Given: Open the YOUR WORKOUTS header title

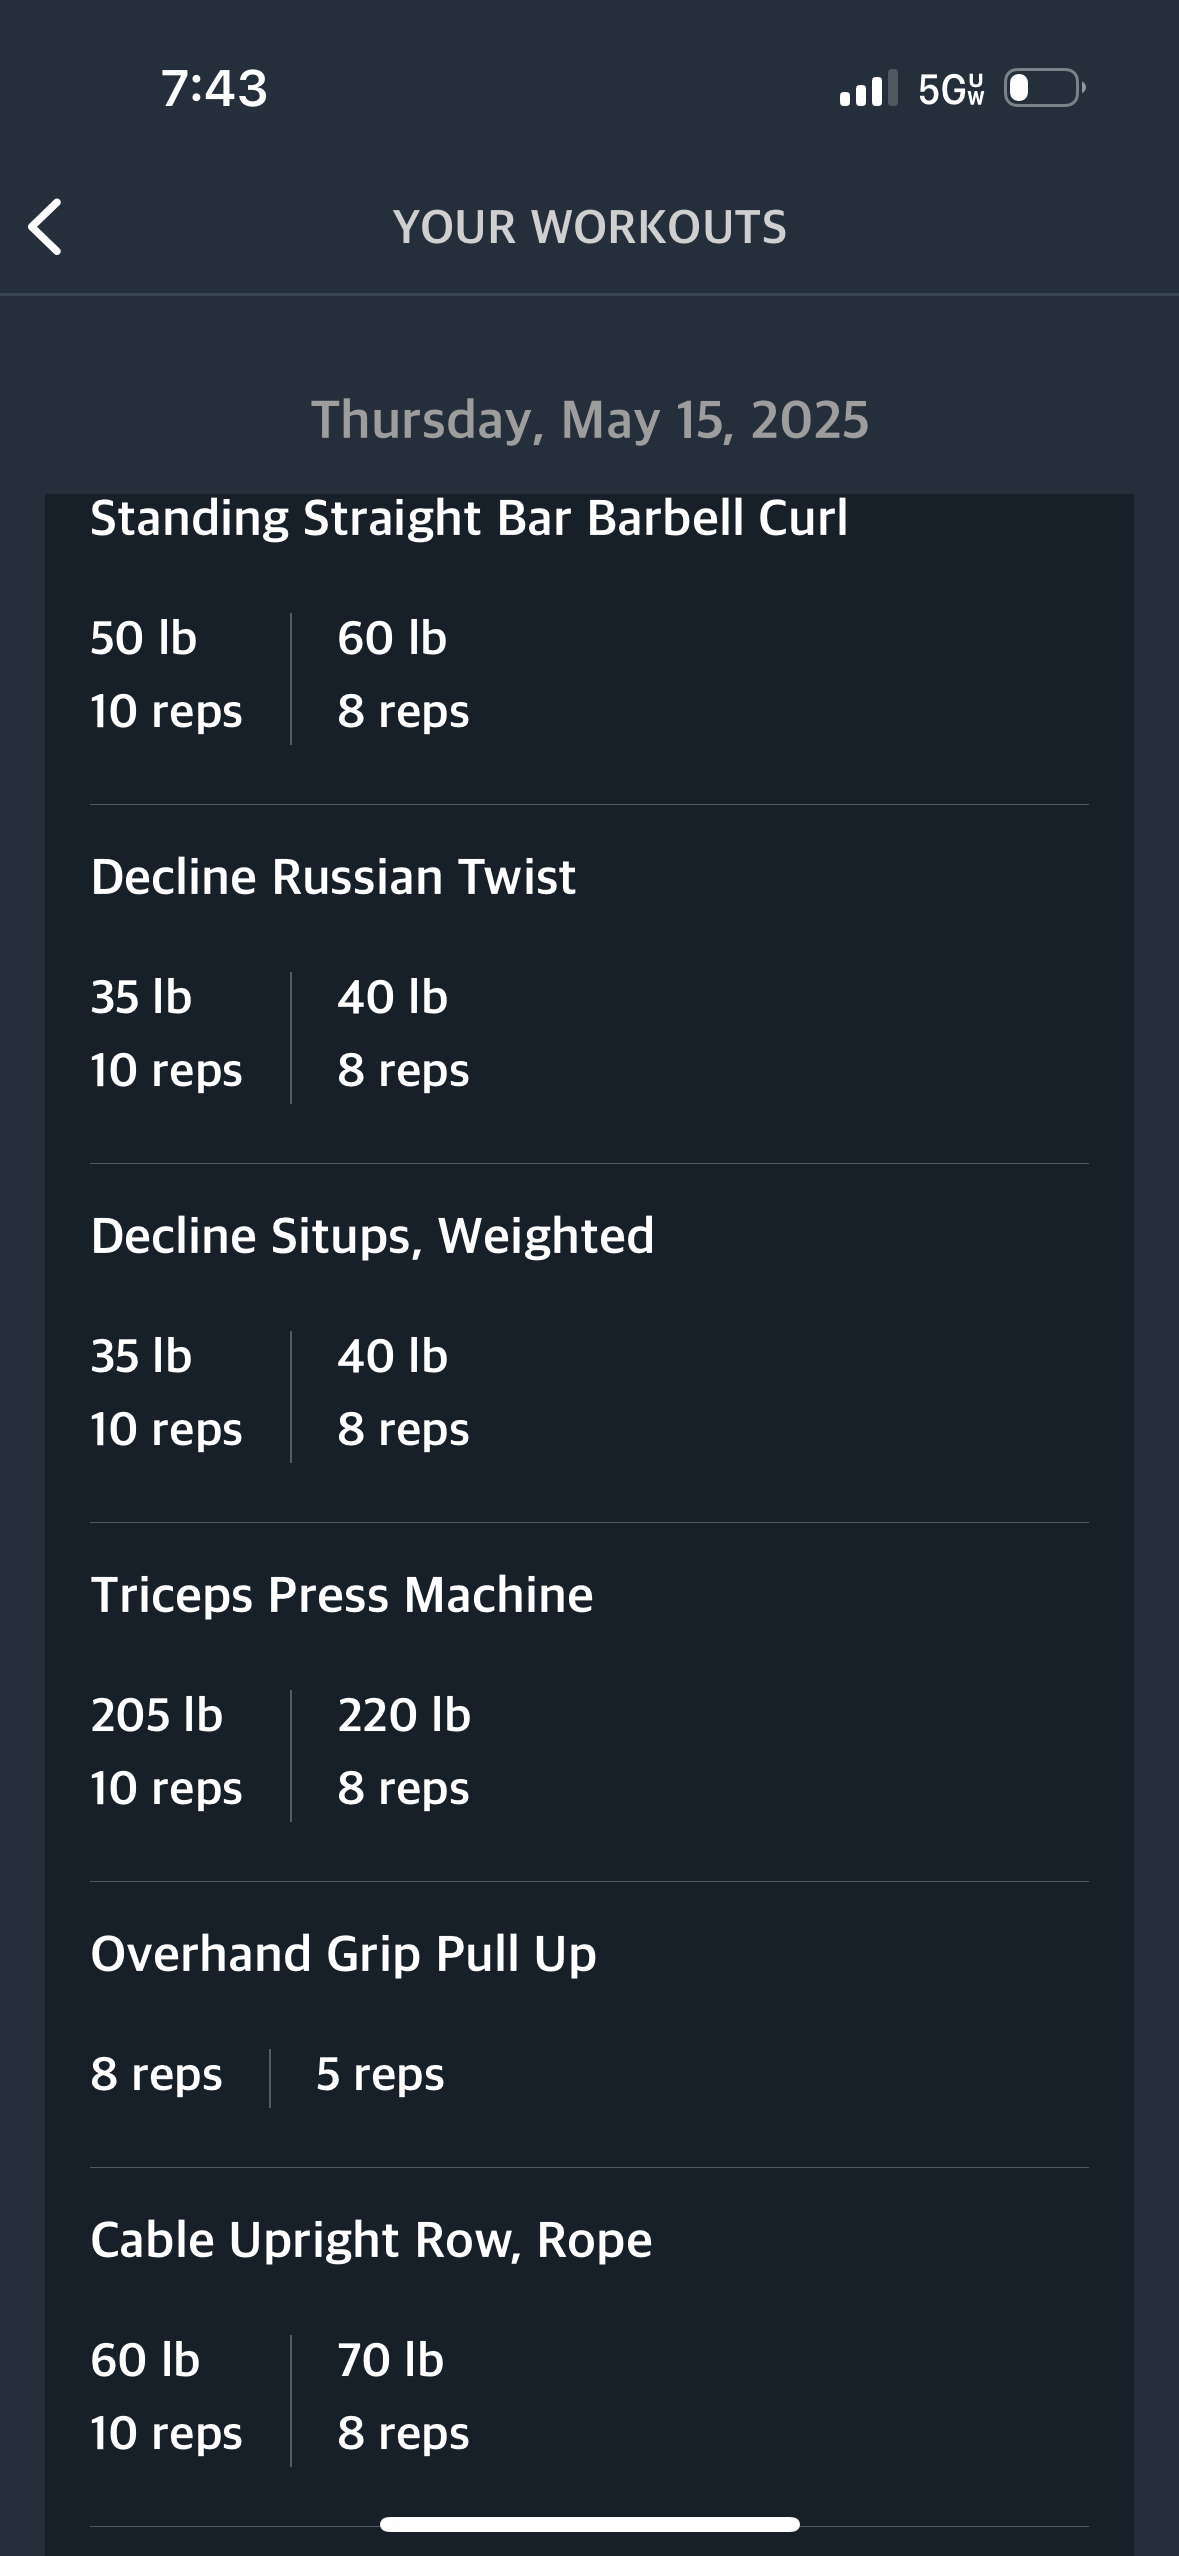Looking at the screenshot, I should point(590,227).
